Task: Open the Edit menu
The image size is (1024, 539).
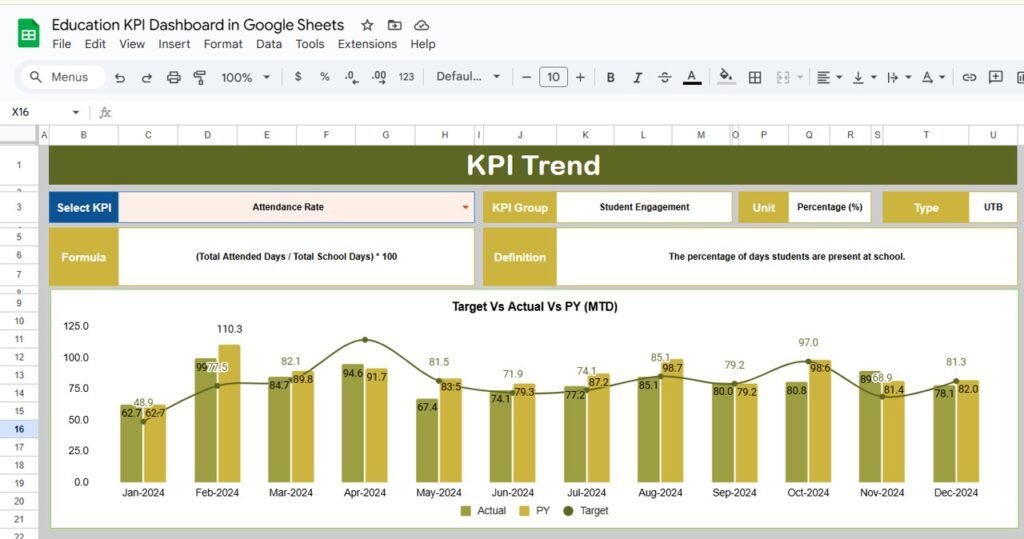Action: pos(95,44)
